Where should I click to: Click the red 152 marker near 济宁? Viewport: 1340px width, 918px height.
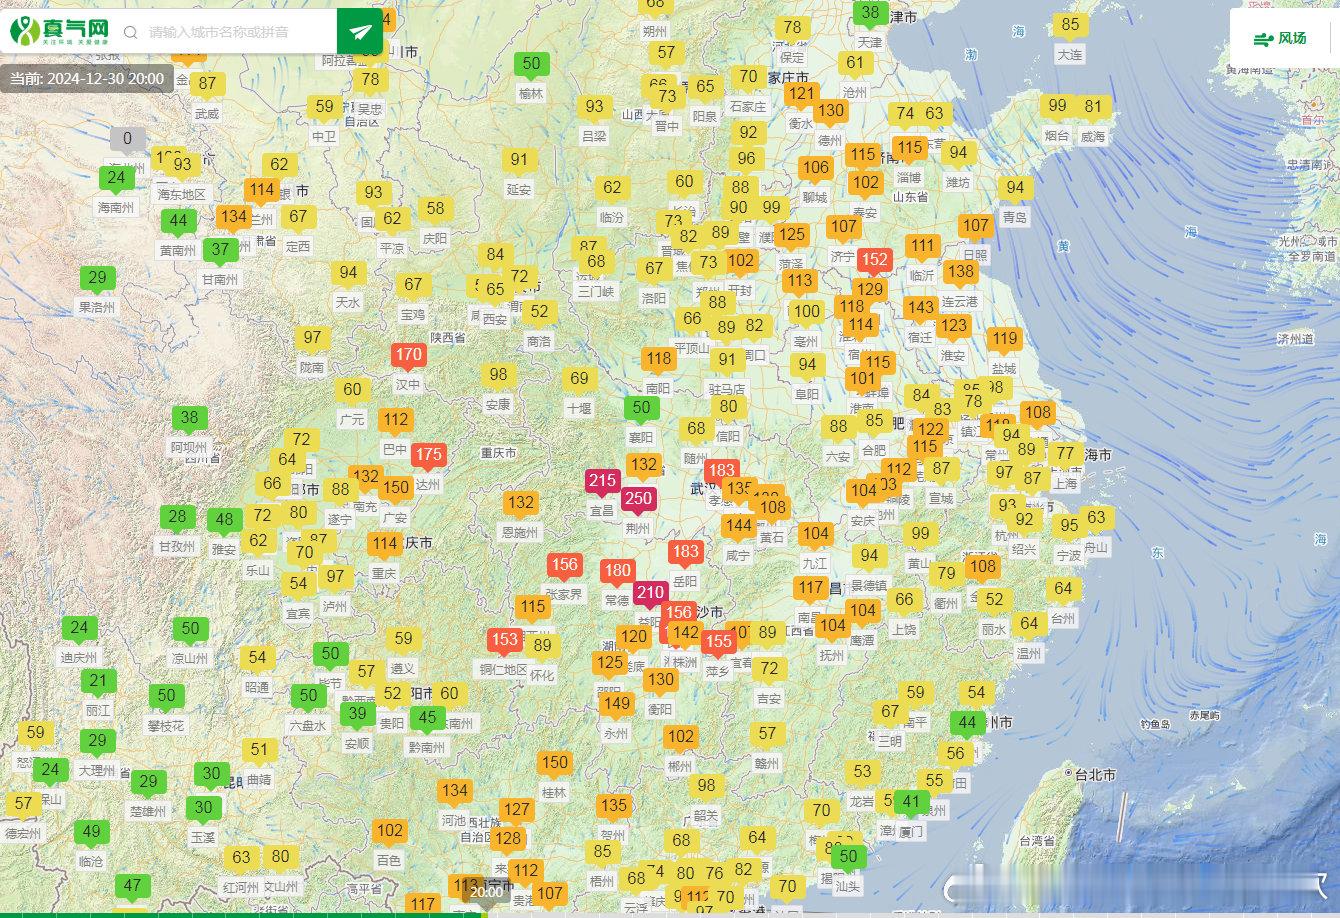tap(875, 260)
